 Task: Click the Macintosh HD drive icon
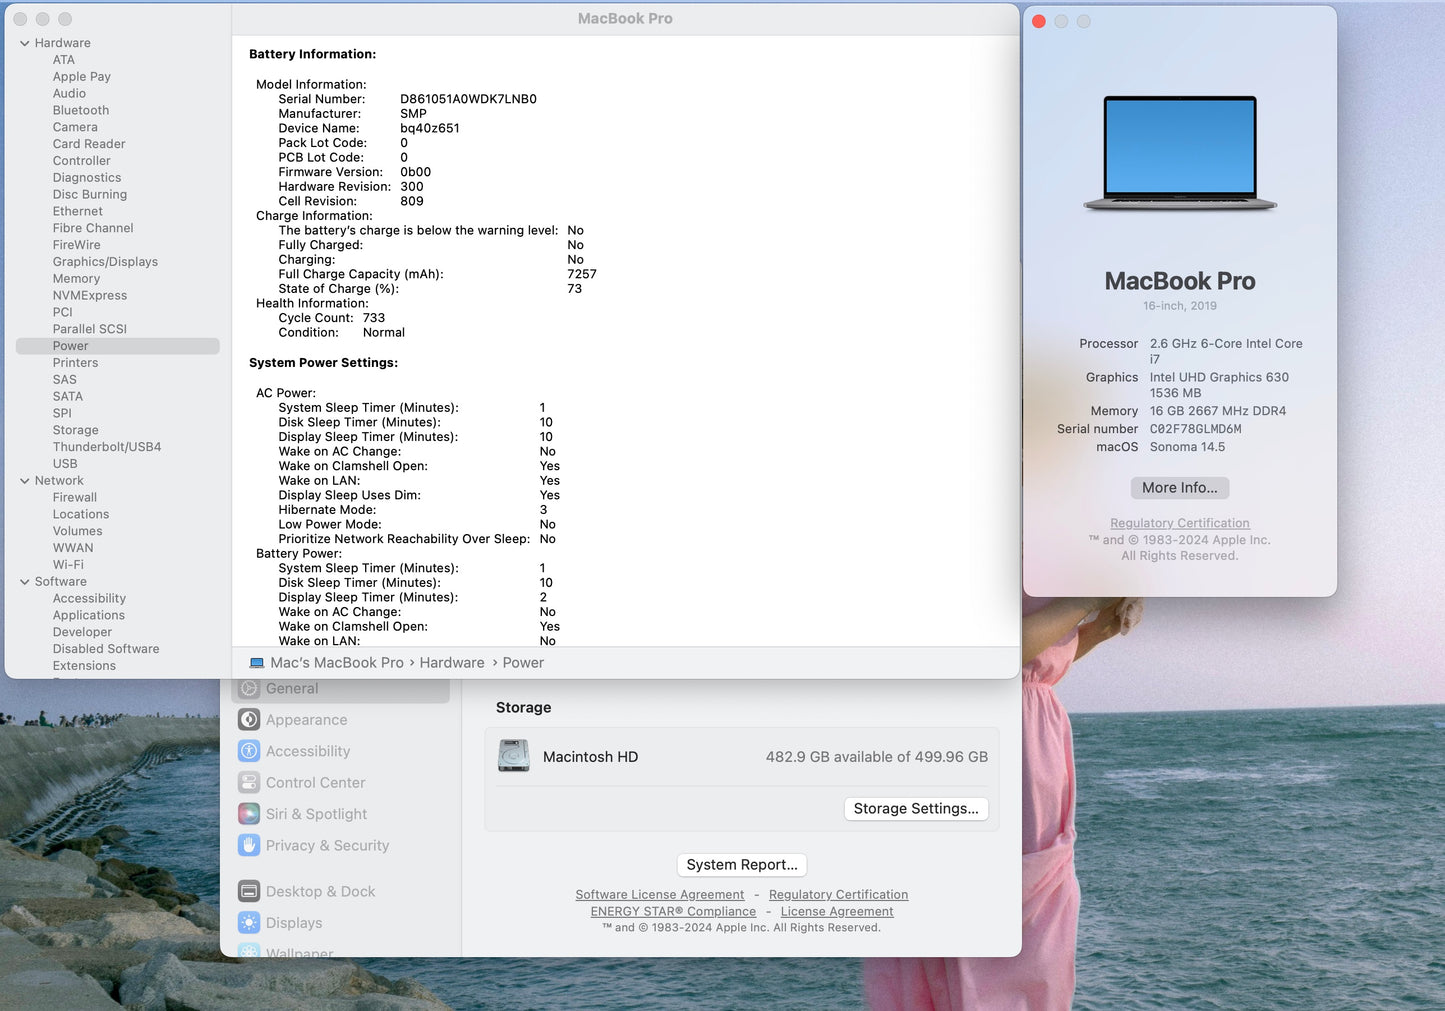[514, 756]
